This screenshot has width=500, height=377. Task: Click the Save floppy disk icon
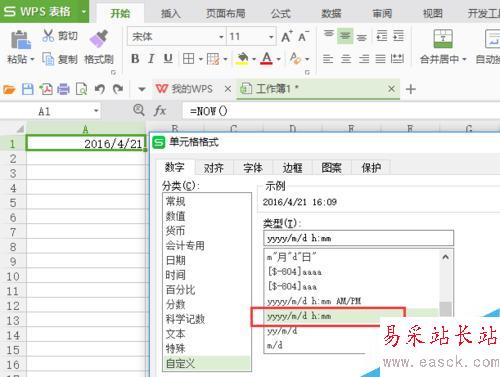pos(28,89)
